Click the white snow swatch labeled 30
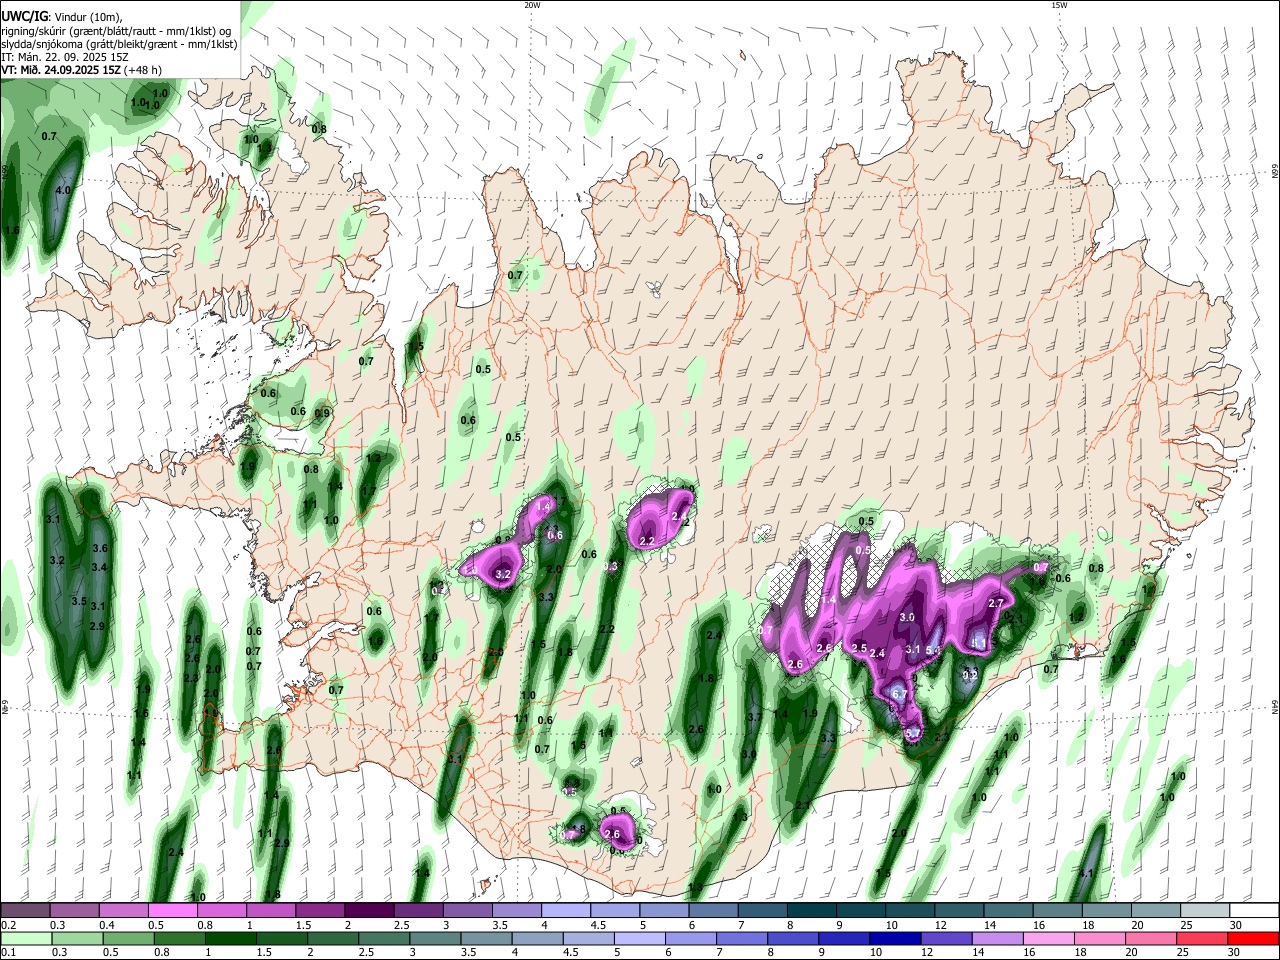This screenshot has height=960, width=1280. coord(1252,910)
